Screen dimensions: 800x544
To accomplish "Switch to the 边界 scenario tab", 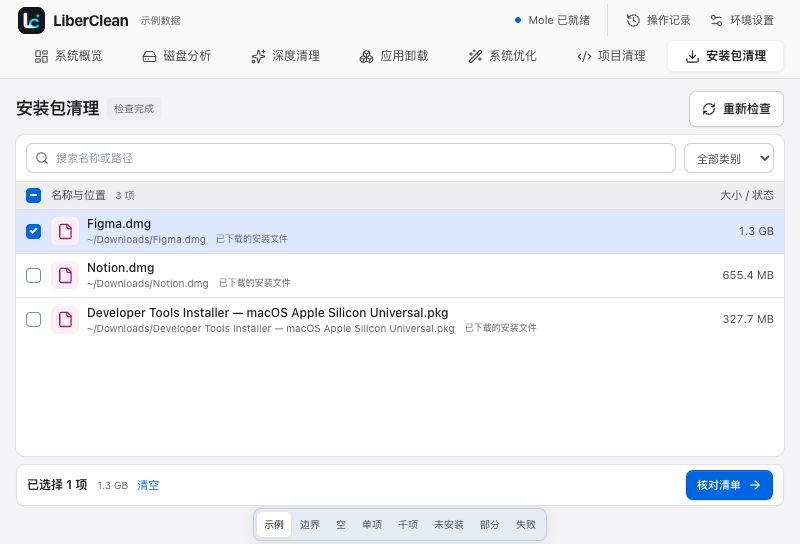I will click(310, 525).
